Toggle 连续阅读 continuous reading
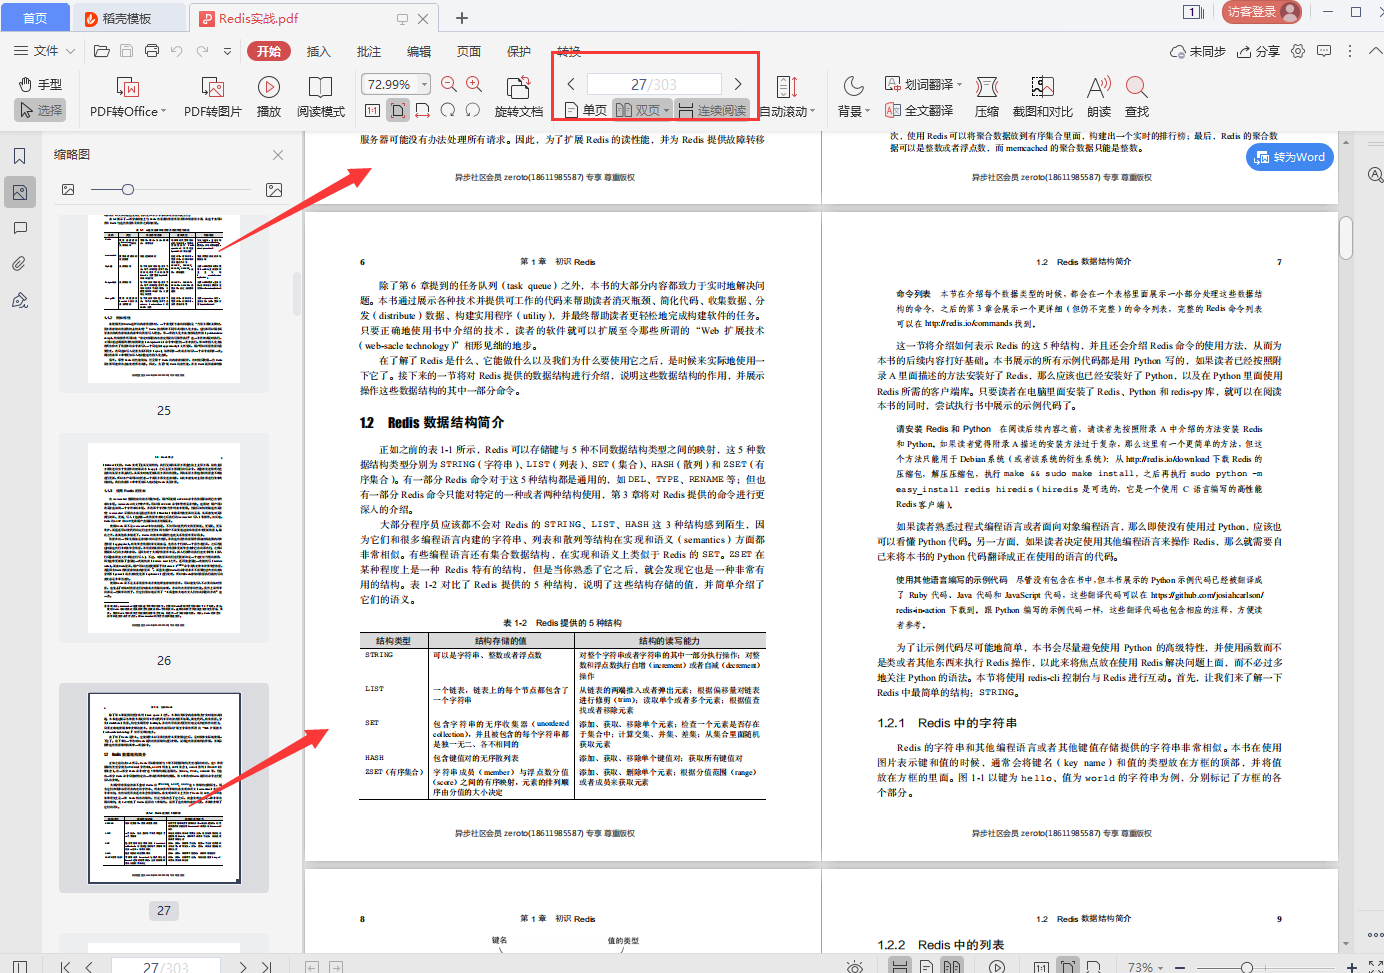The height and width of the screenshot is (973, 1384). (712, 110)
